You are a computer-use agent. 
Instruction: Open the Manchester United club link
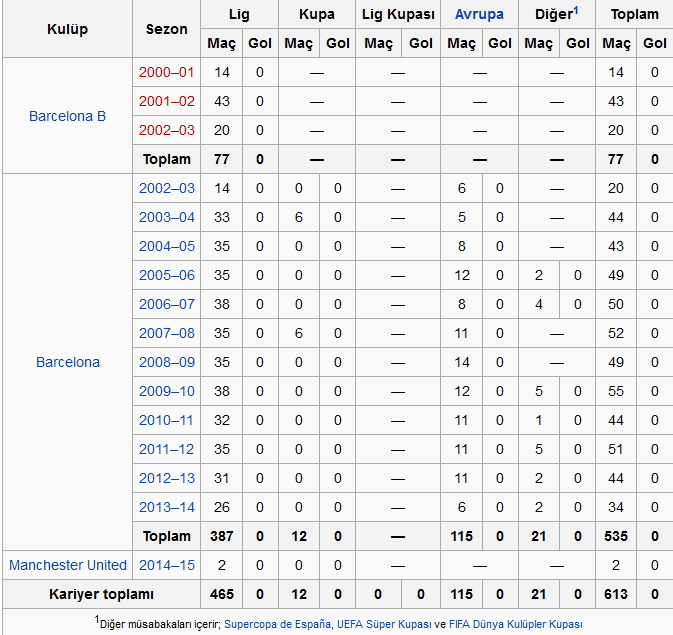pyautogui.click(x=68, y=565)
